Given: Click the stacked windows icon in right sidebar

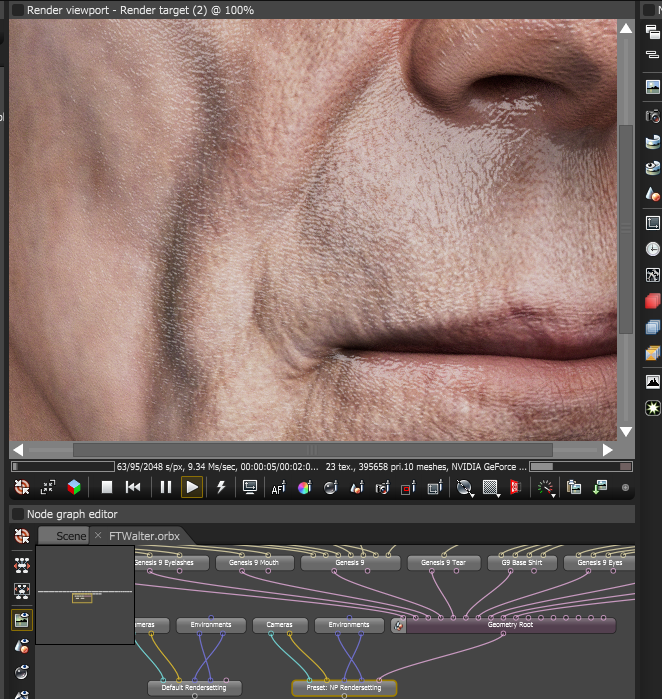Looking at the screenshot, I should pyautogui.click(x=653, y=32).
